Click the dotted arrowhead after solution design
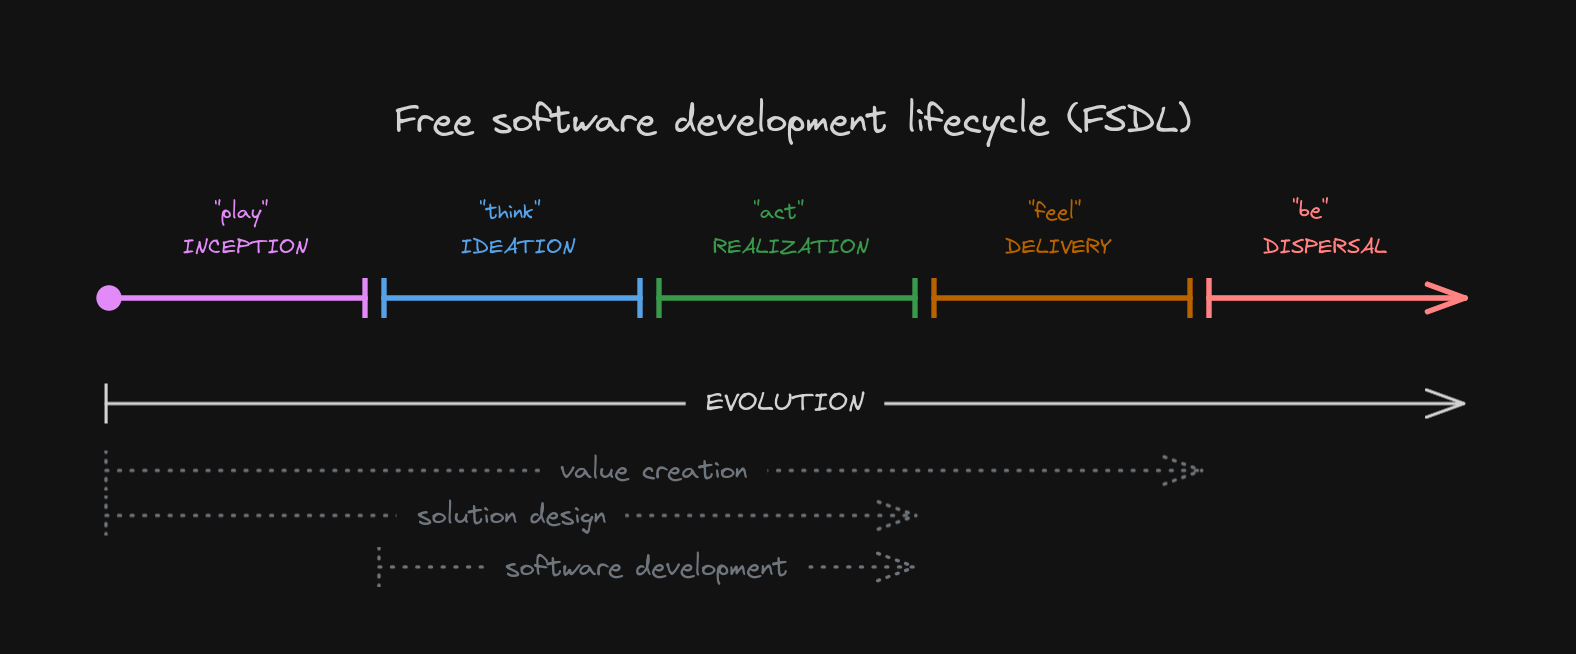Viewport: 1576px width, 654px height. click(x=896, y=516)
